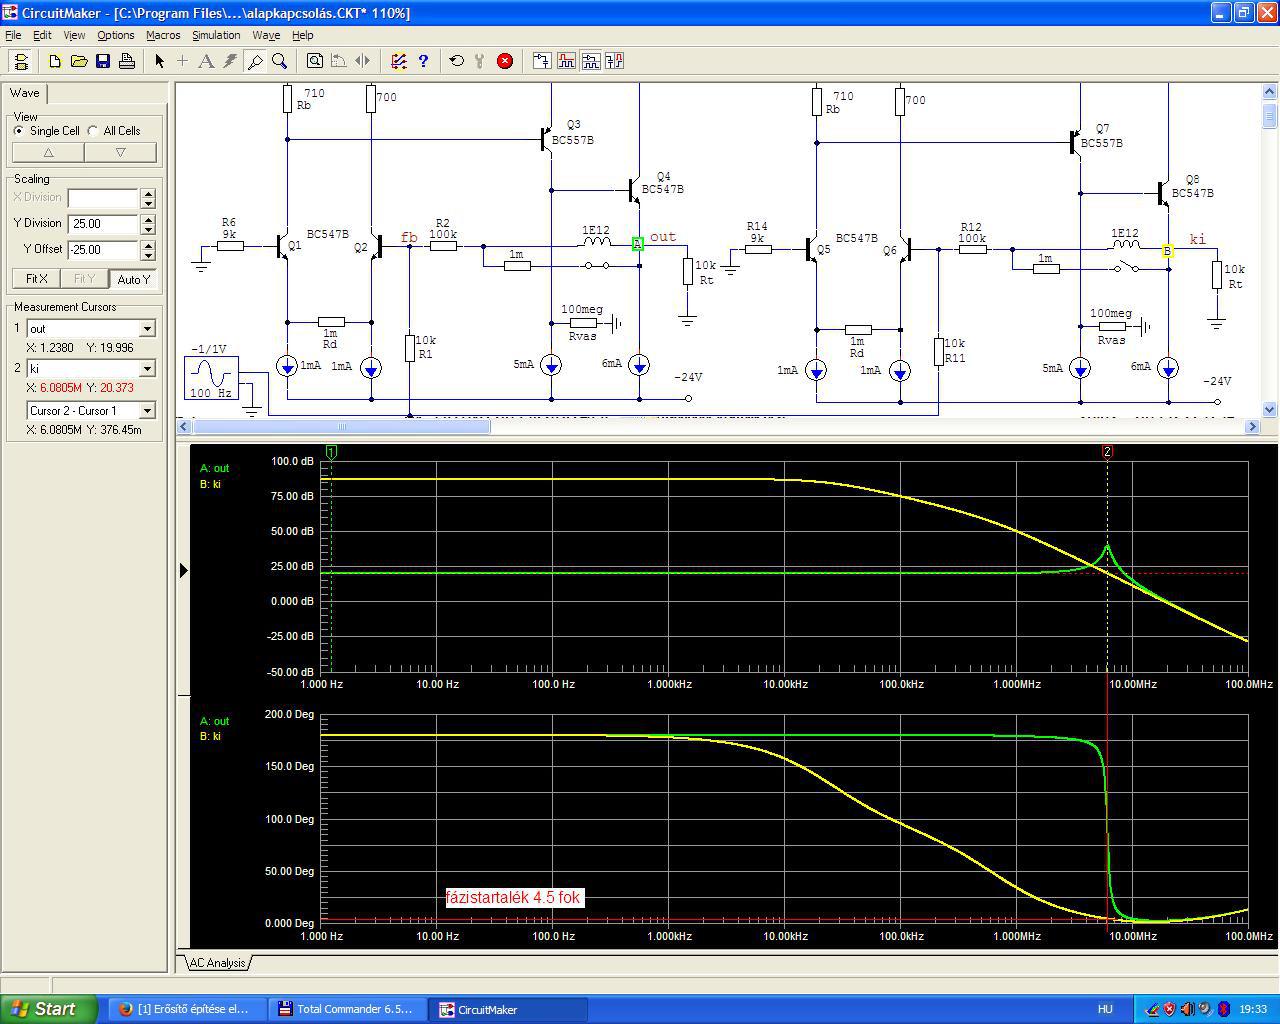The height and width of the screenshot is (1024, 1280).
Task: Click the Rotate 90 icon
Action: coord(339,61)
